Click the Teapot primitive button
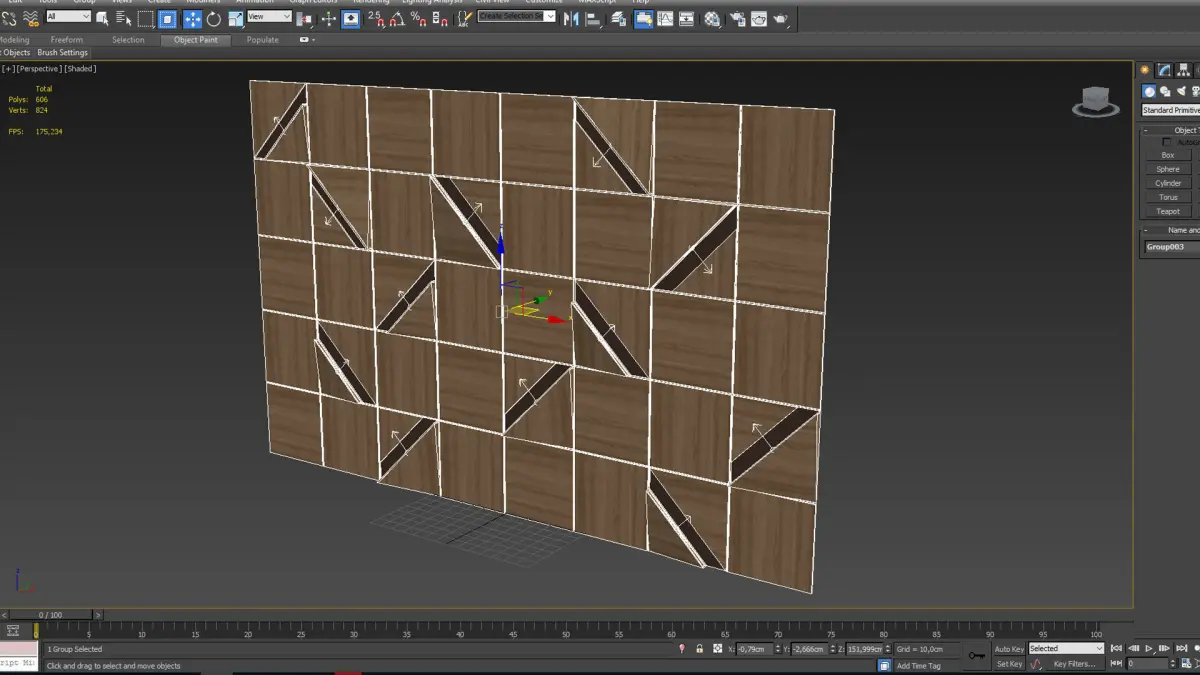 (1168, 211)
